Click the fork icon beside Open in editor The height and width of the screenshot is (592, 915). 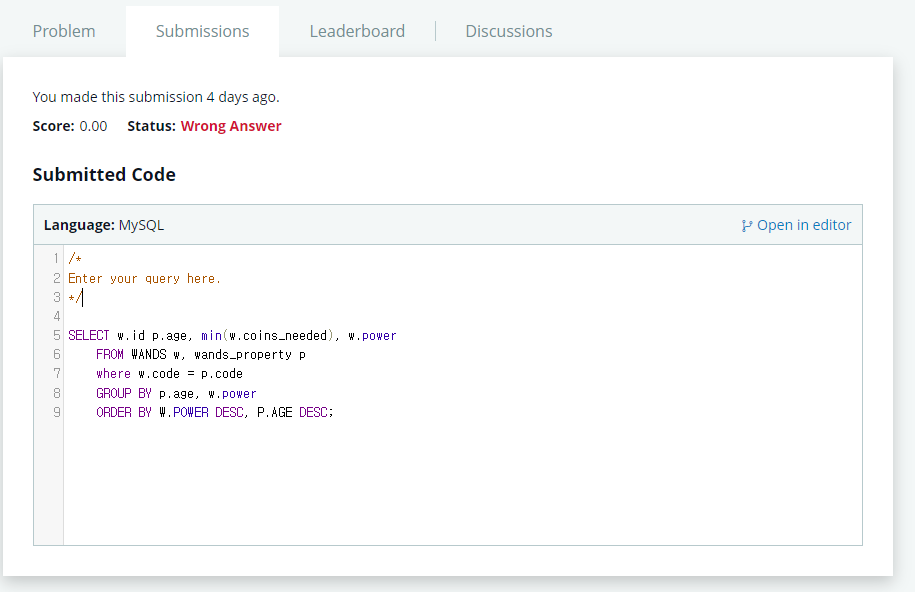coord(747,225)
